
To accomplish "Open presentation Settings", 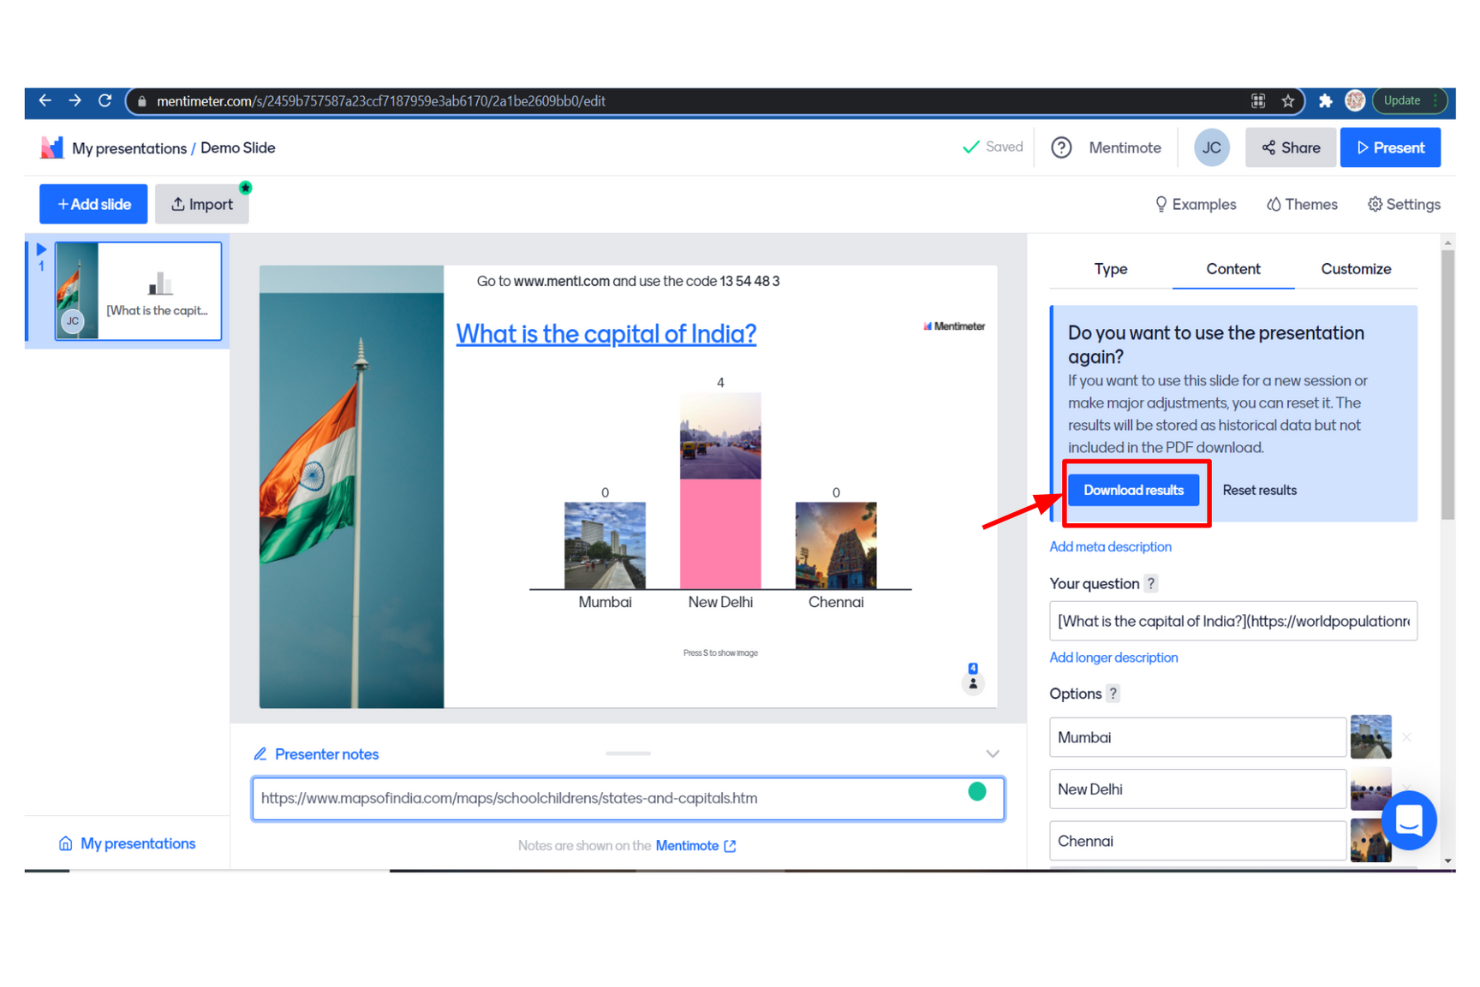I will pyautogui.click(x=1404, y=204).
